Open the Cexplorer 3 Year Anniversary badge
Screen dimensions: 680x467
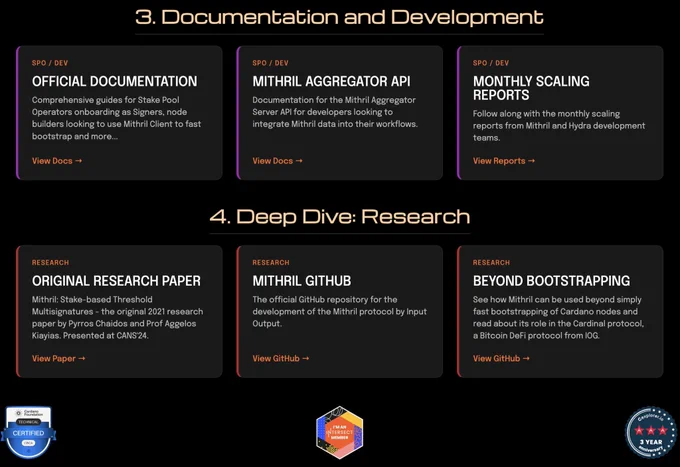tap(651, 432)
